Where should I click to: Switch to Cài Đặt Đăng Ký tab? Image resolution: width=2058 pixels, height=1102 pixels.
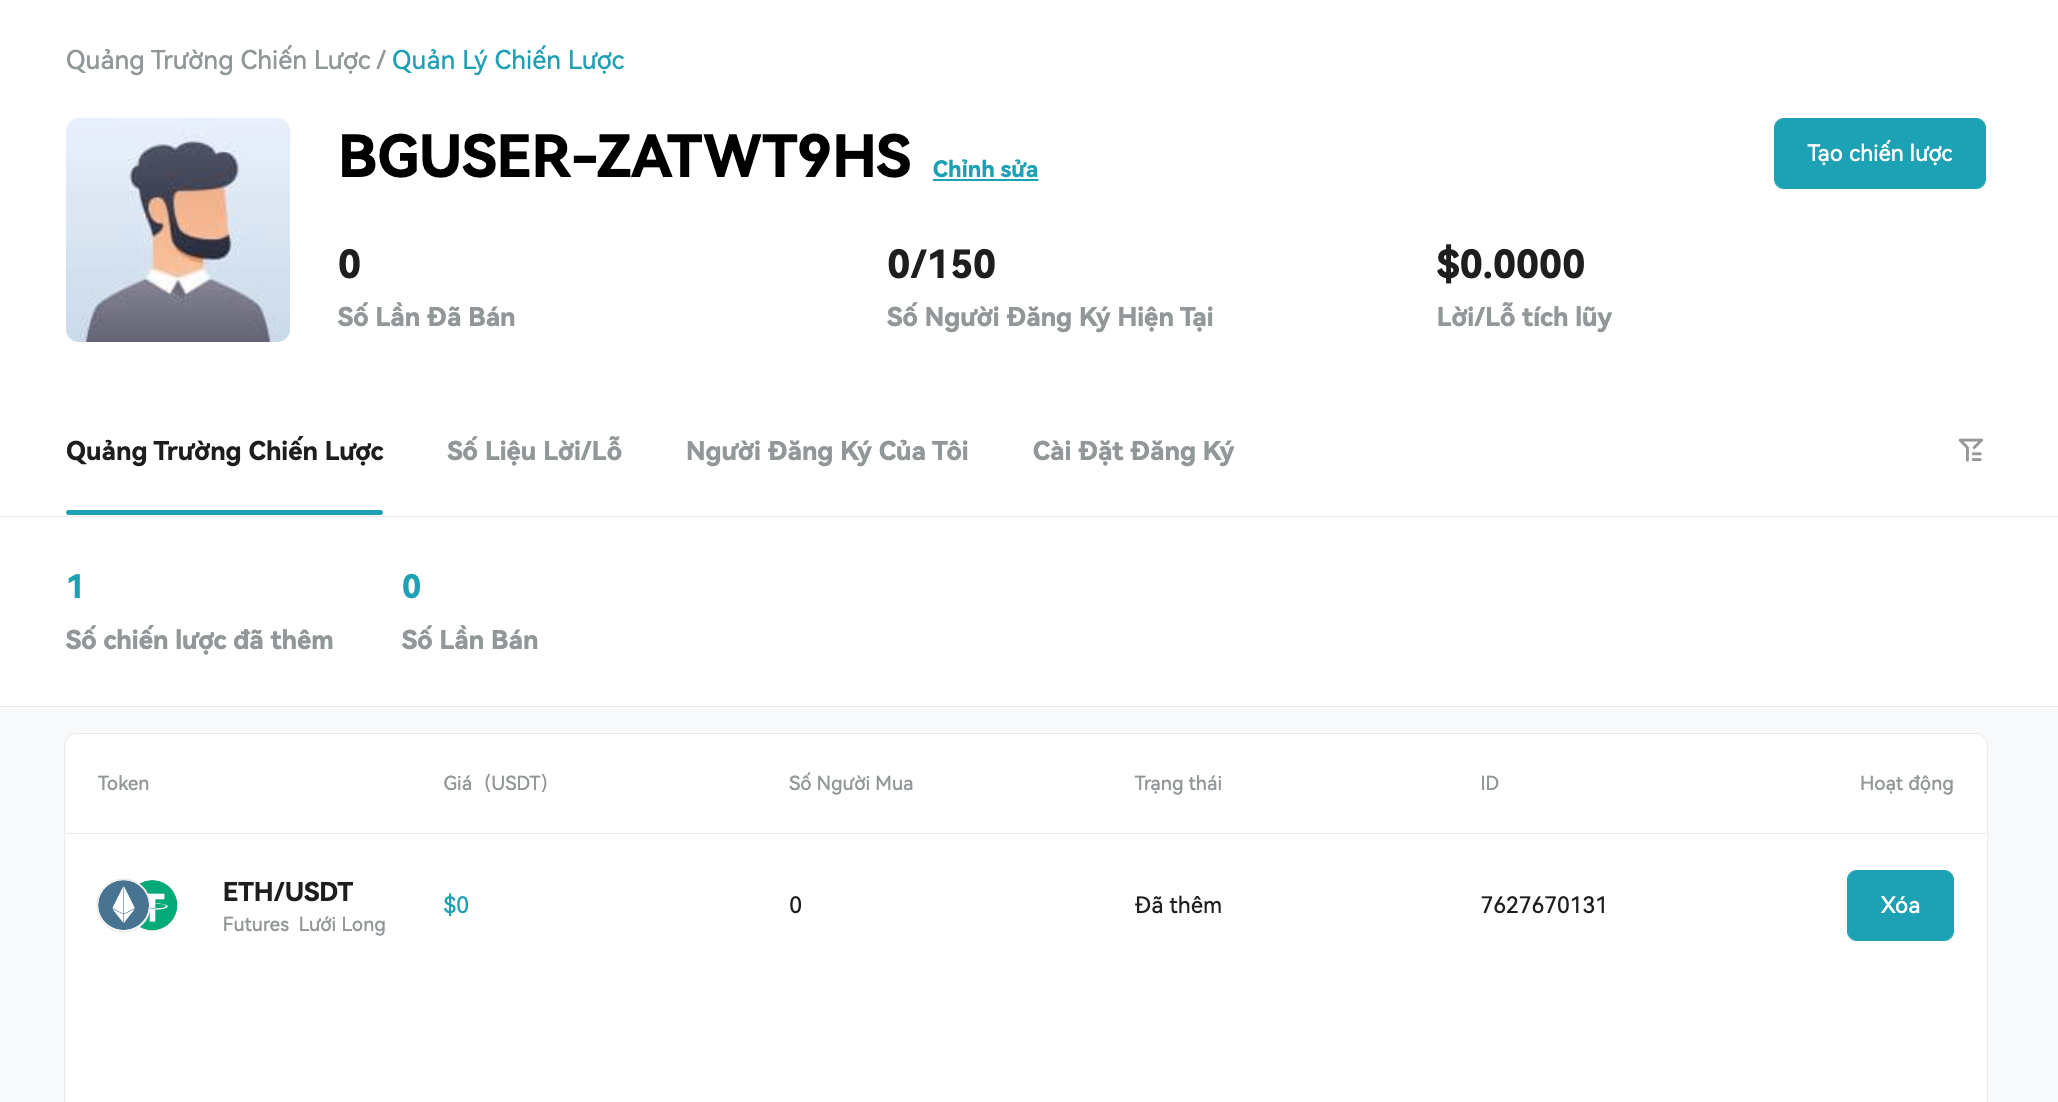coord(1133,451)
